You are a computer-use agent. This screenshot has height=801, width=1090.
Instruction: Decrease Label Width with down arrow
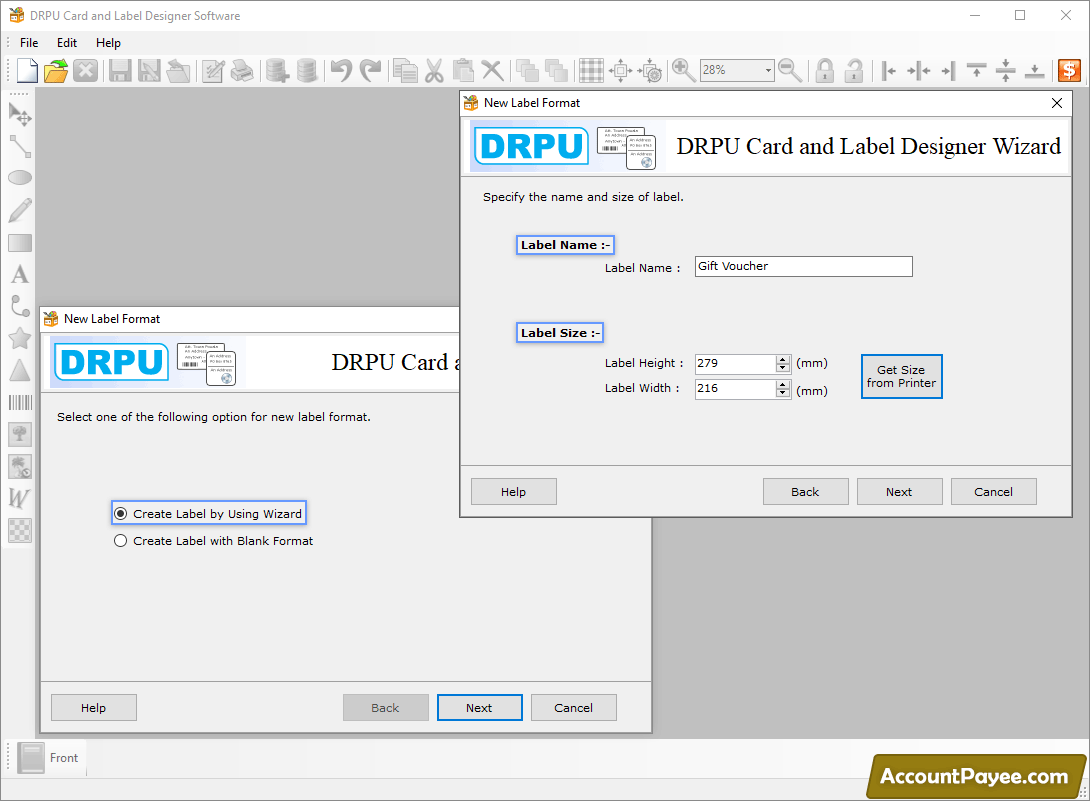783,393
